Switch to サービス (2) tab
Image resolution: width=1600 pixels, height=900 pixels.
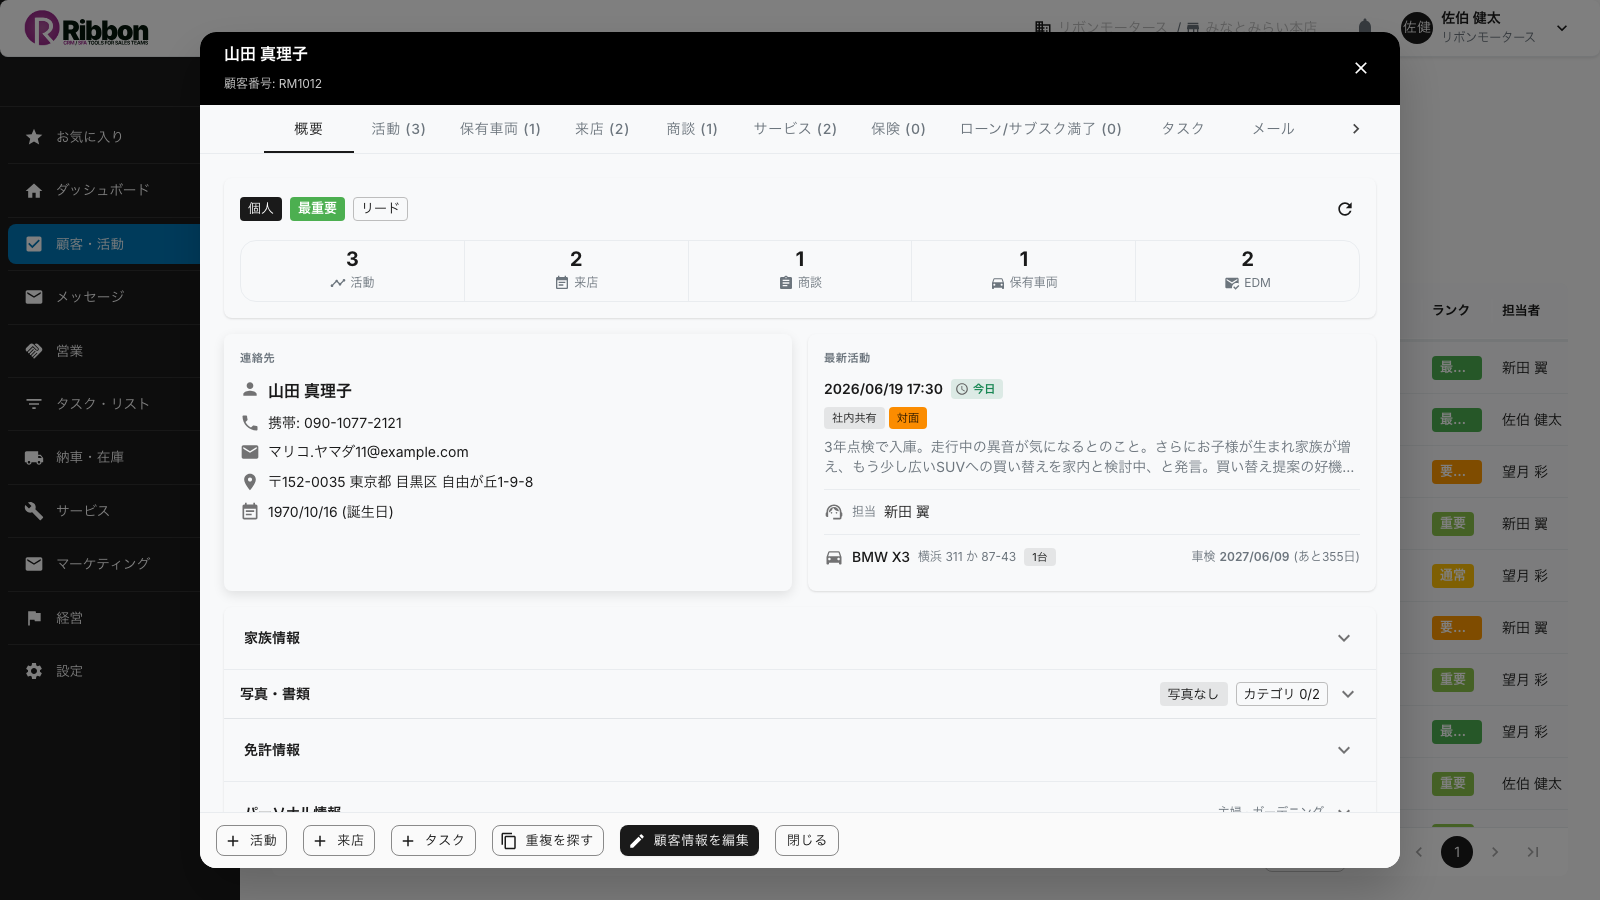[795, 129]
